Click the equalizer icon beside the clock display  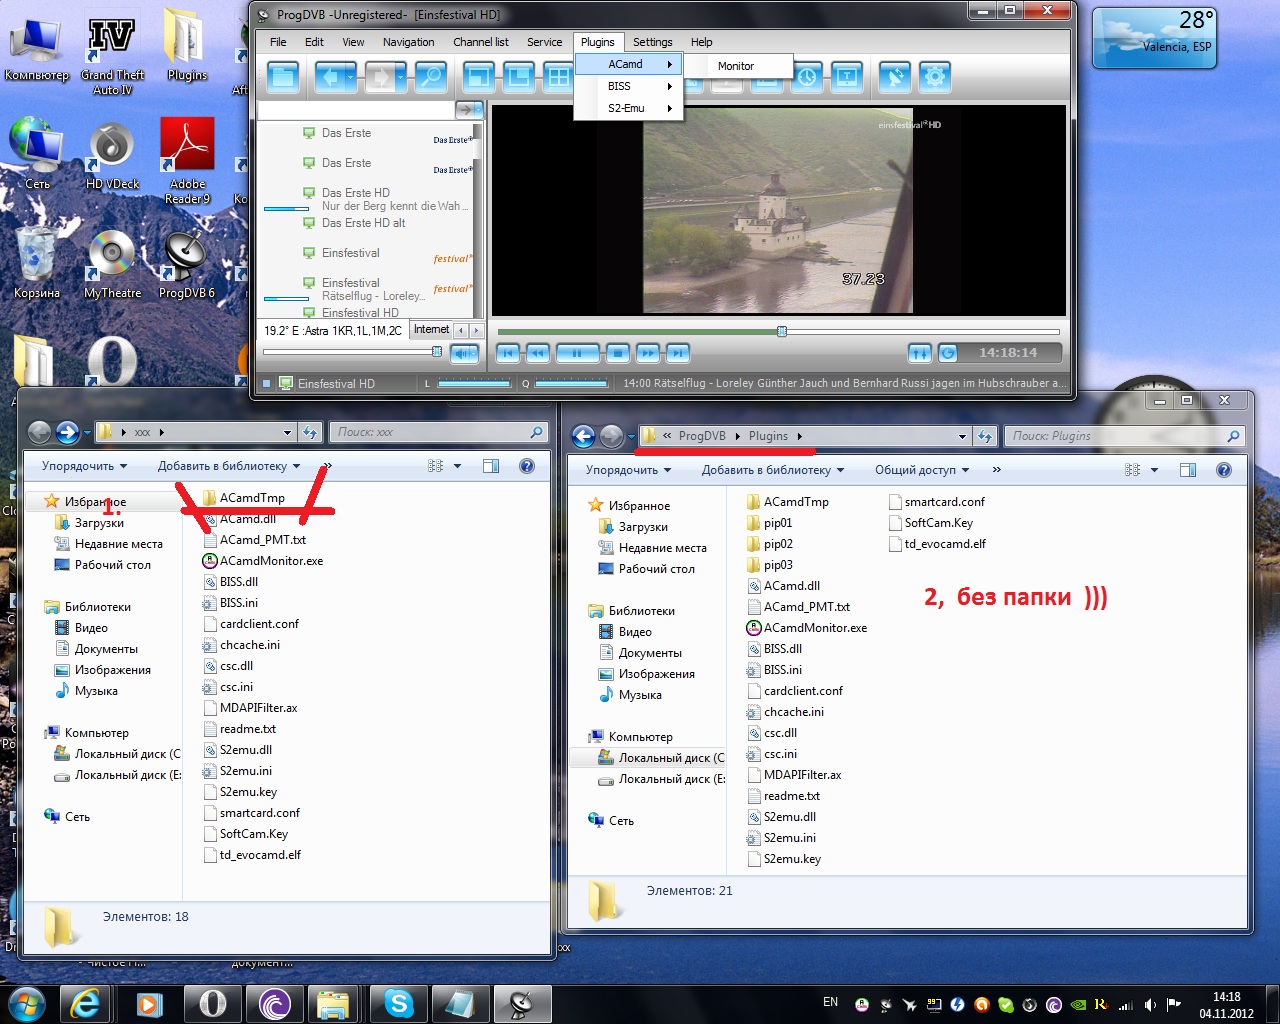[919, 353]
